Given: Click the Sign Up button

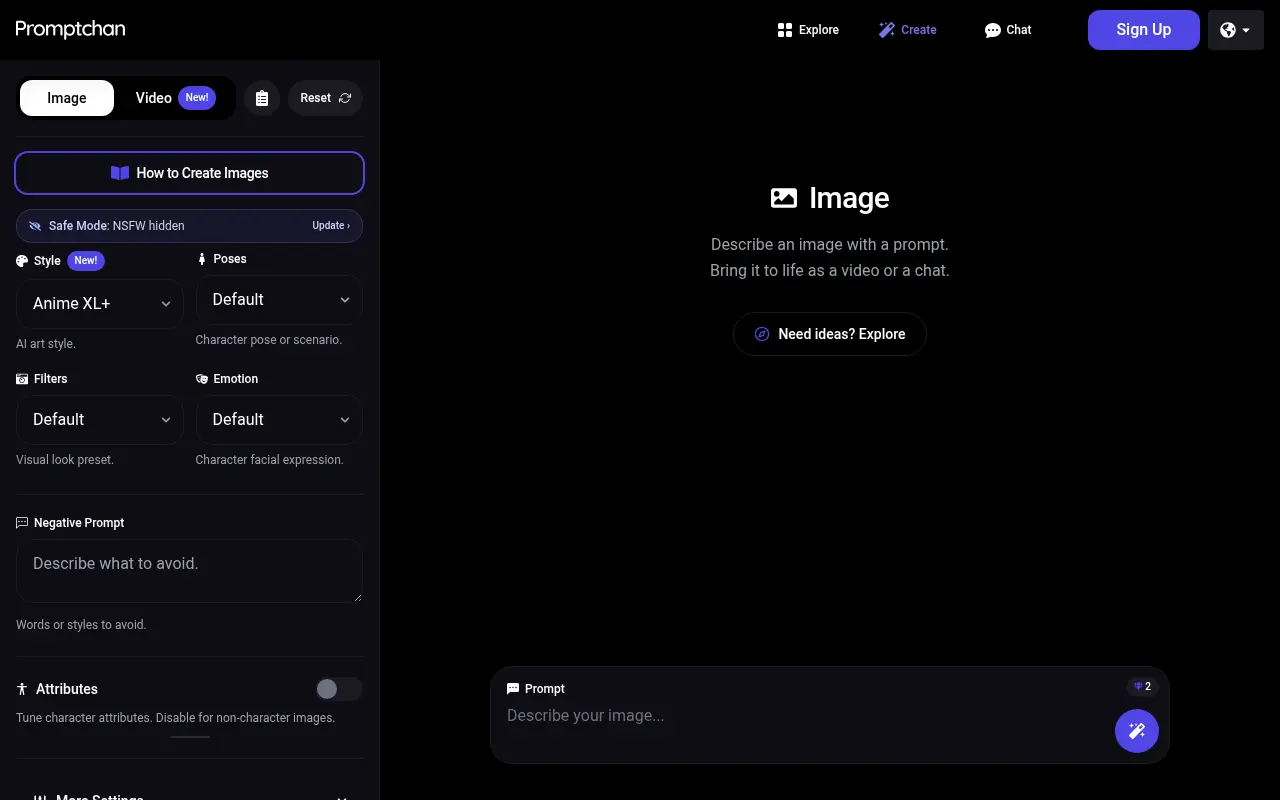Looking at the screenshot, I should 1144,30.
